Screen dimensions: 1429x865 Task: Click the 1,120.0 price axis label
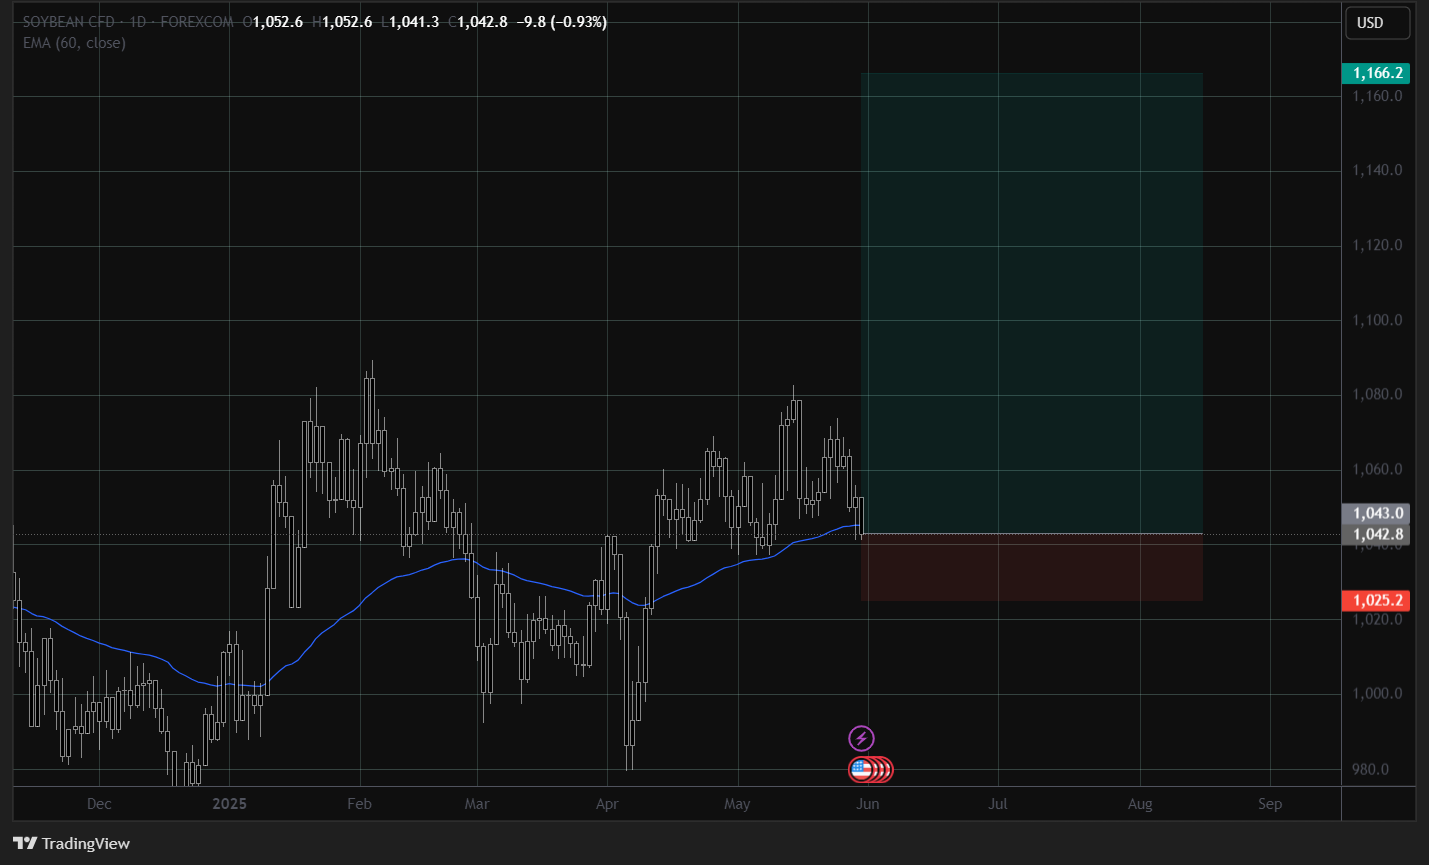1377,245
